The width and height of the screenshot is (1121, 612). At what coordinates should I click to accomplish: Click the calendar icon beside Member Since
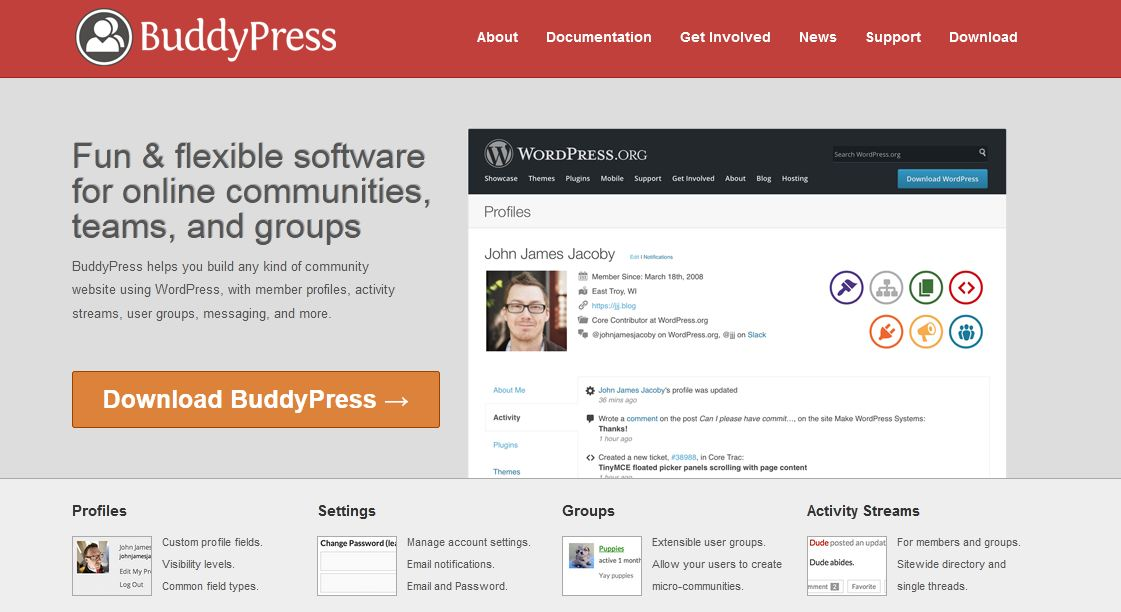[x=583, y=276]
